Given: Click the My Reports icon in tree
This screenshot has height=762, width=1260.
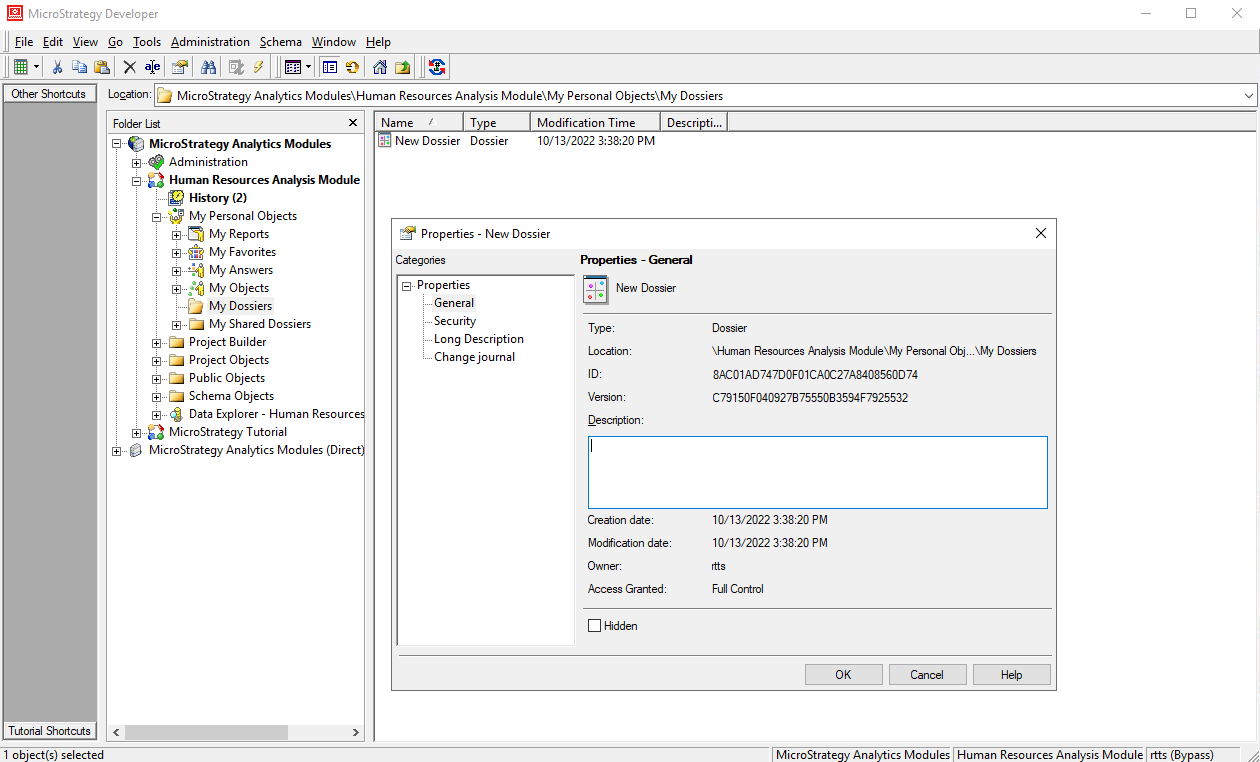Looking at the screenshot, I should click(196, 234).
